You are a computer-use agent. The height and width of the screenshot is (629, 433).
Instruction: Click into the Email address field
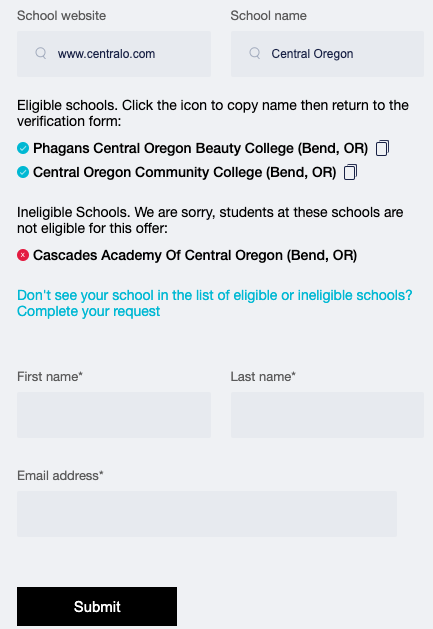coord(207,514)
